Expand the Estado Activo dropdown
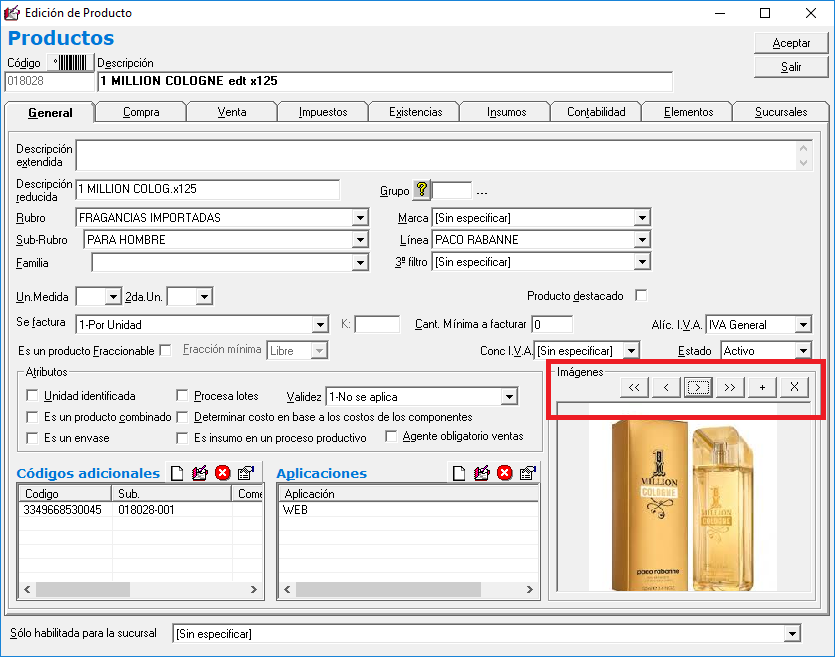Viewport: 835px width, 657px height. point(802,351)
